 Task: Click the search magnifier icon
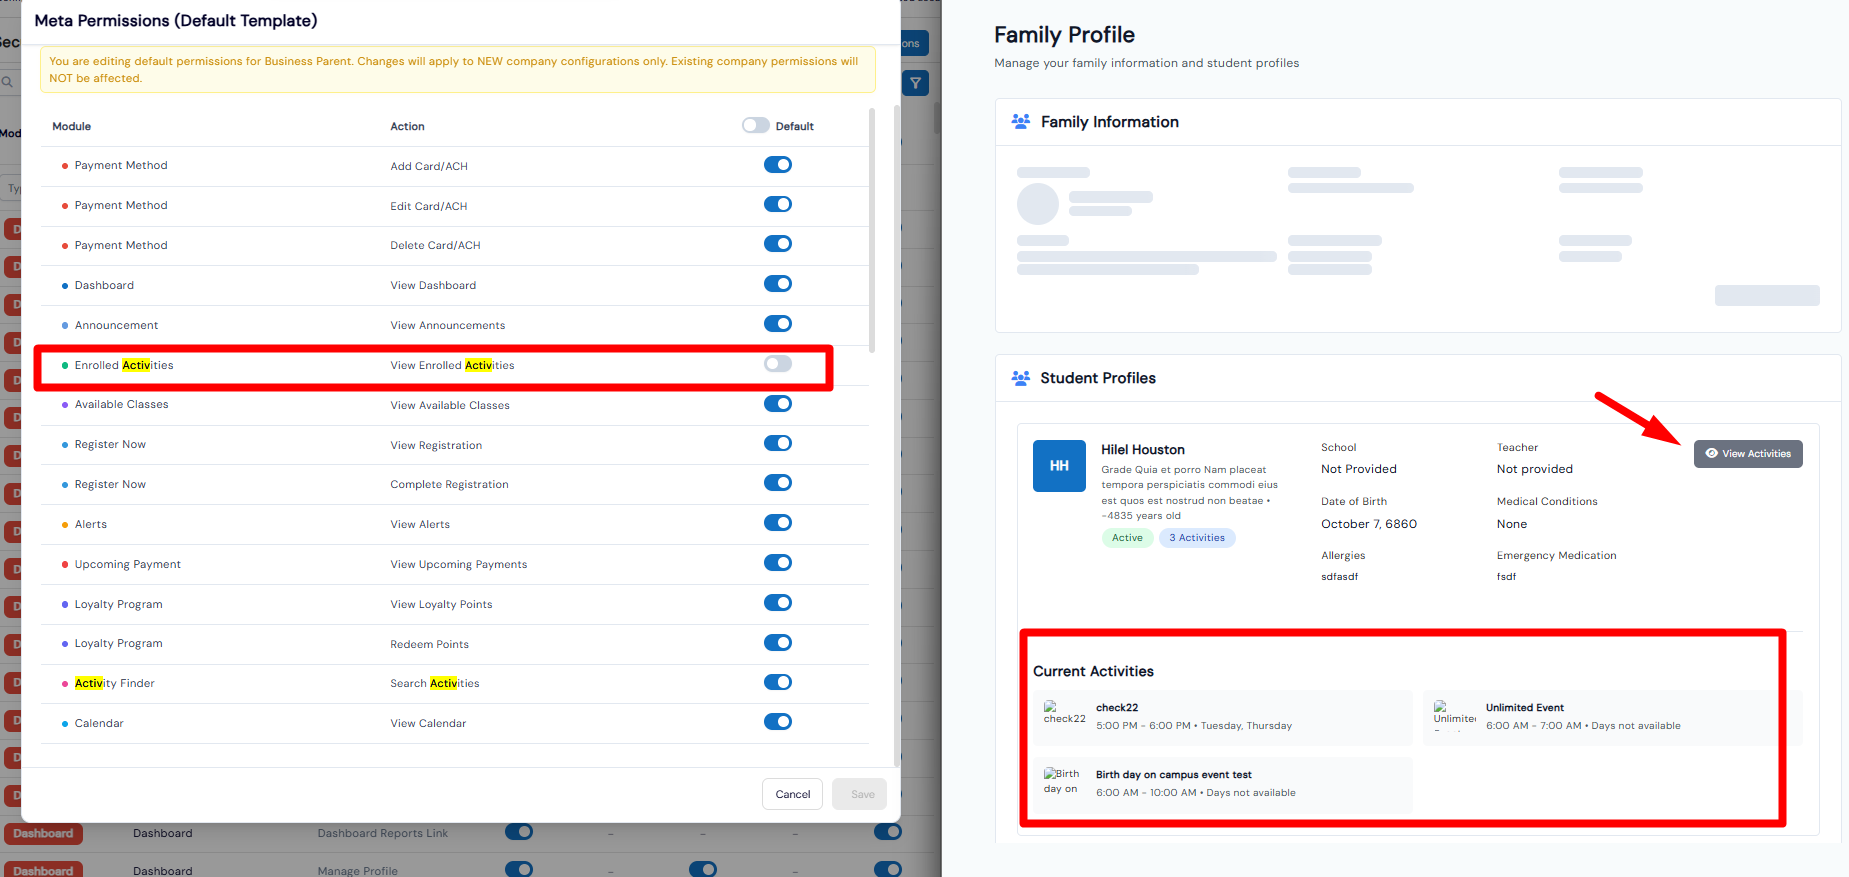point(7,82)
